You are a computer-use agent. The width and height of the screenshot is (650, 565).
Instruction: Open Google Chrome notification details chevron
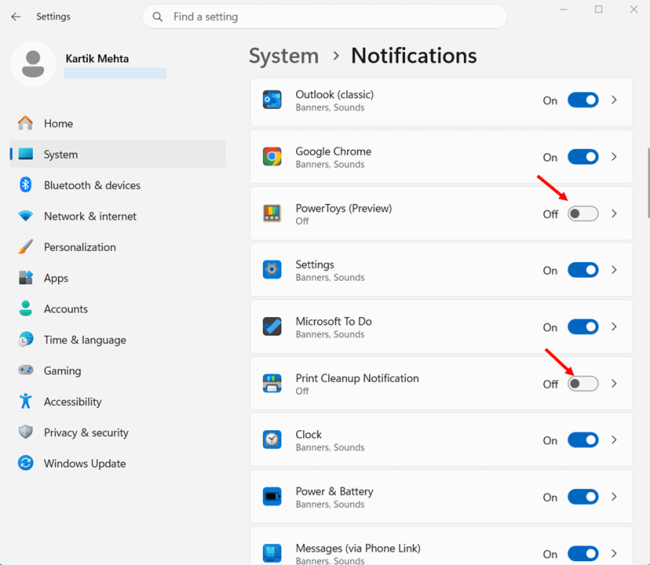614,157
